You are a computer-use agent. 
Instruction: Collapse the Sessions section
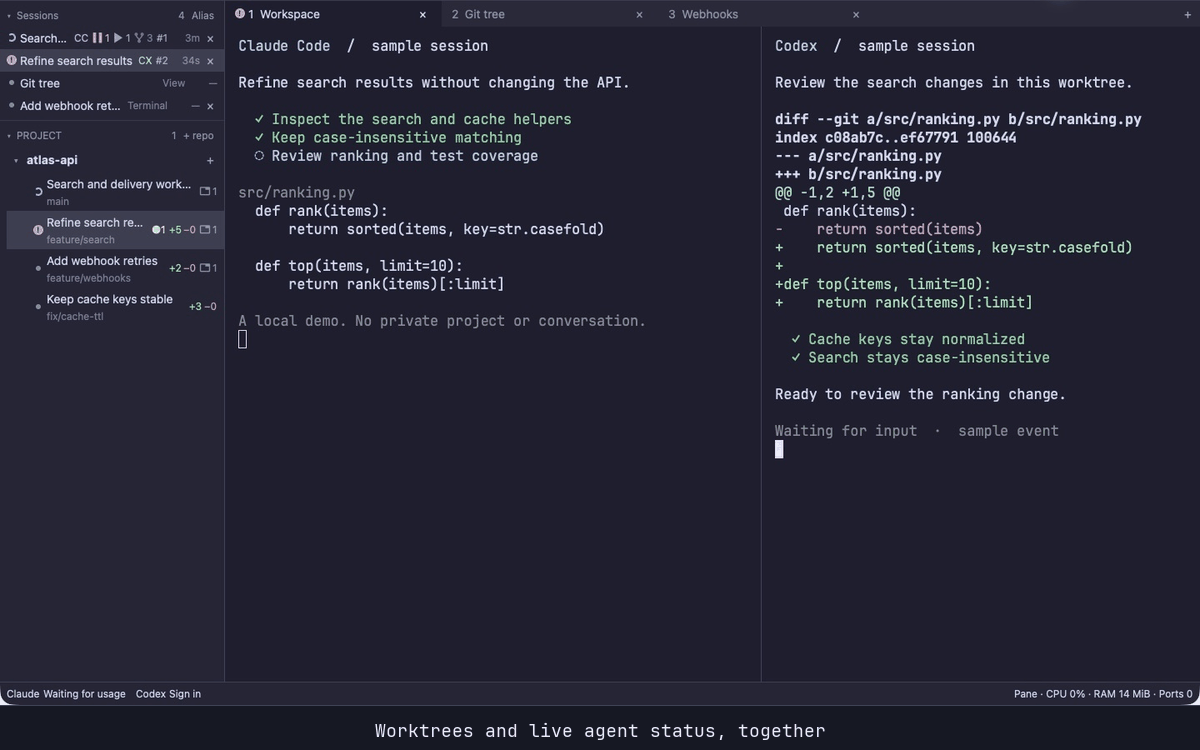click(9, 15)
